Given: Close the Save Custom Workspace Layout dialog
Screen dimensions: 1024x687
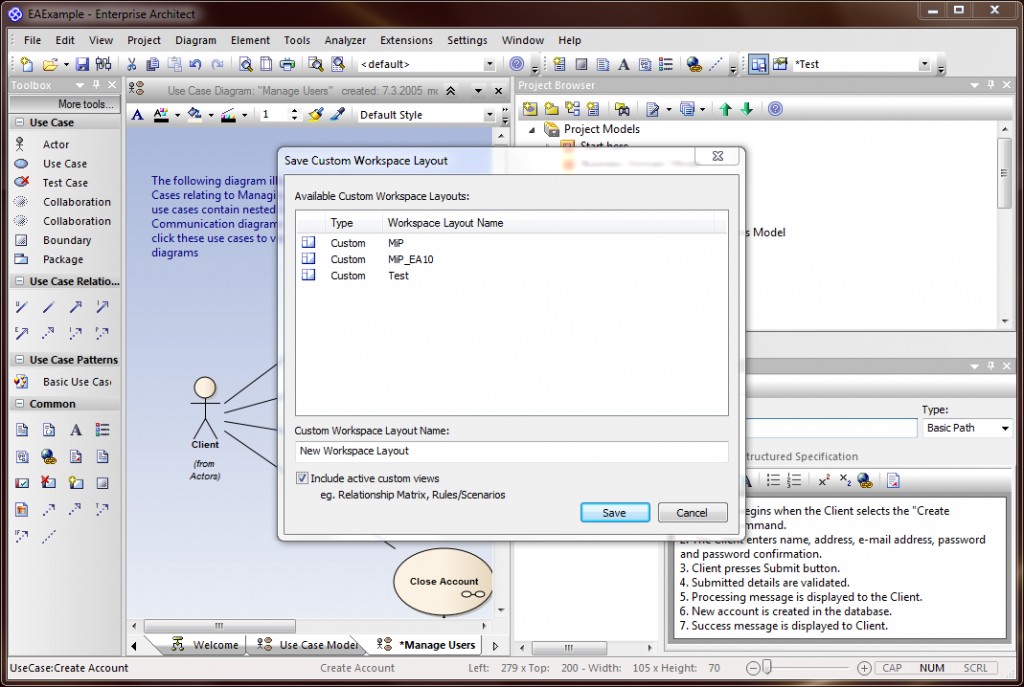Looking at the screenshot, I should click(x=718, y=156).
